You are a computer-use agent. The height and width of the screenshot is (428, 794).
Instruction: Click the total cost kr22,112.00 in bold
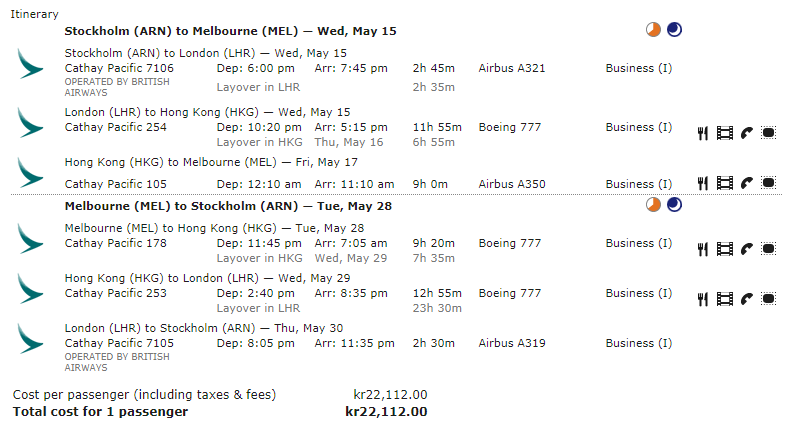tap(386, 411)
